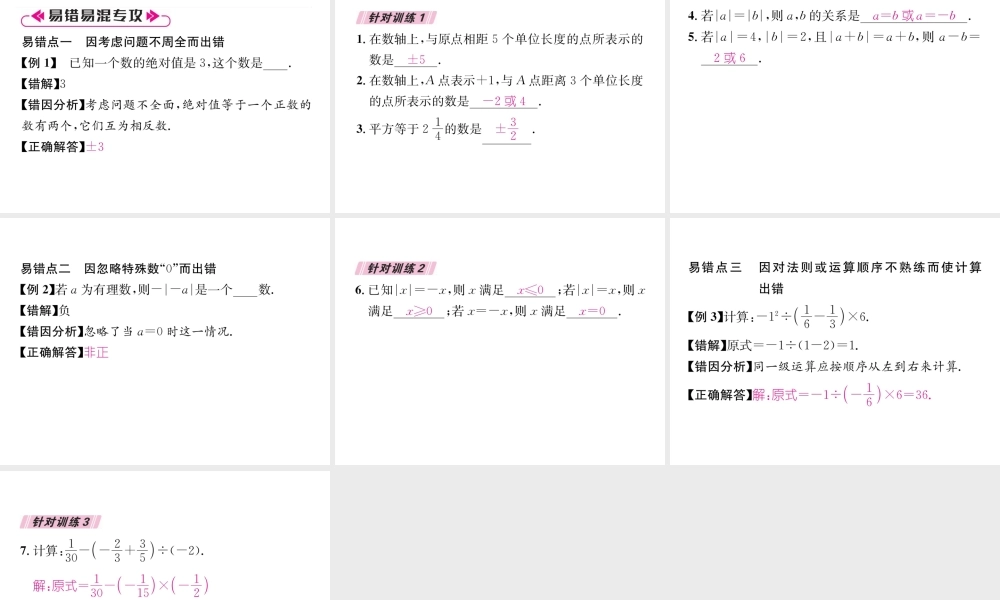Open the slide containing questions 4 and 5

835,106
